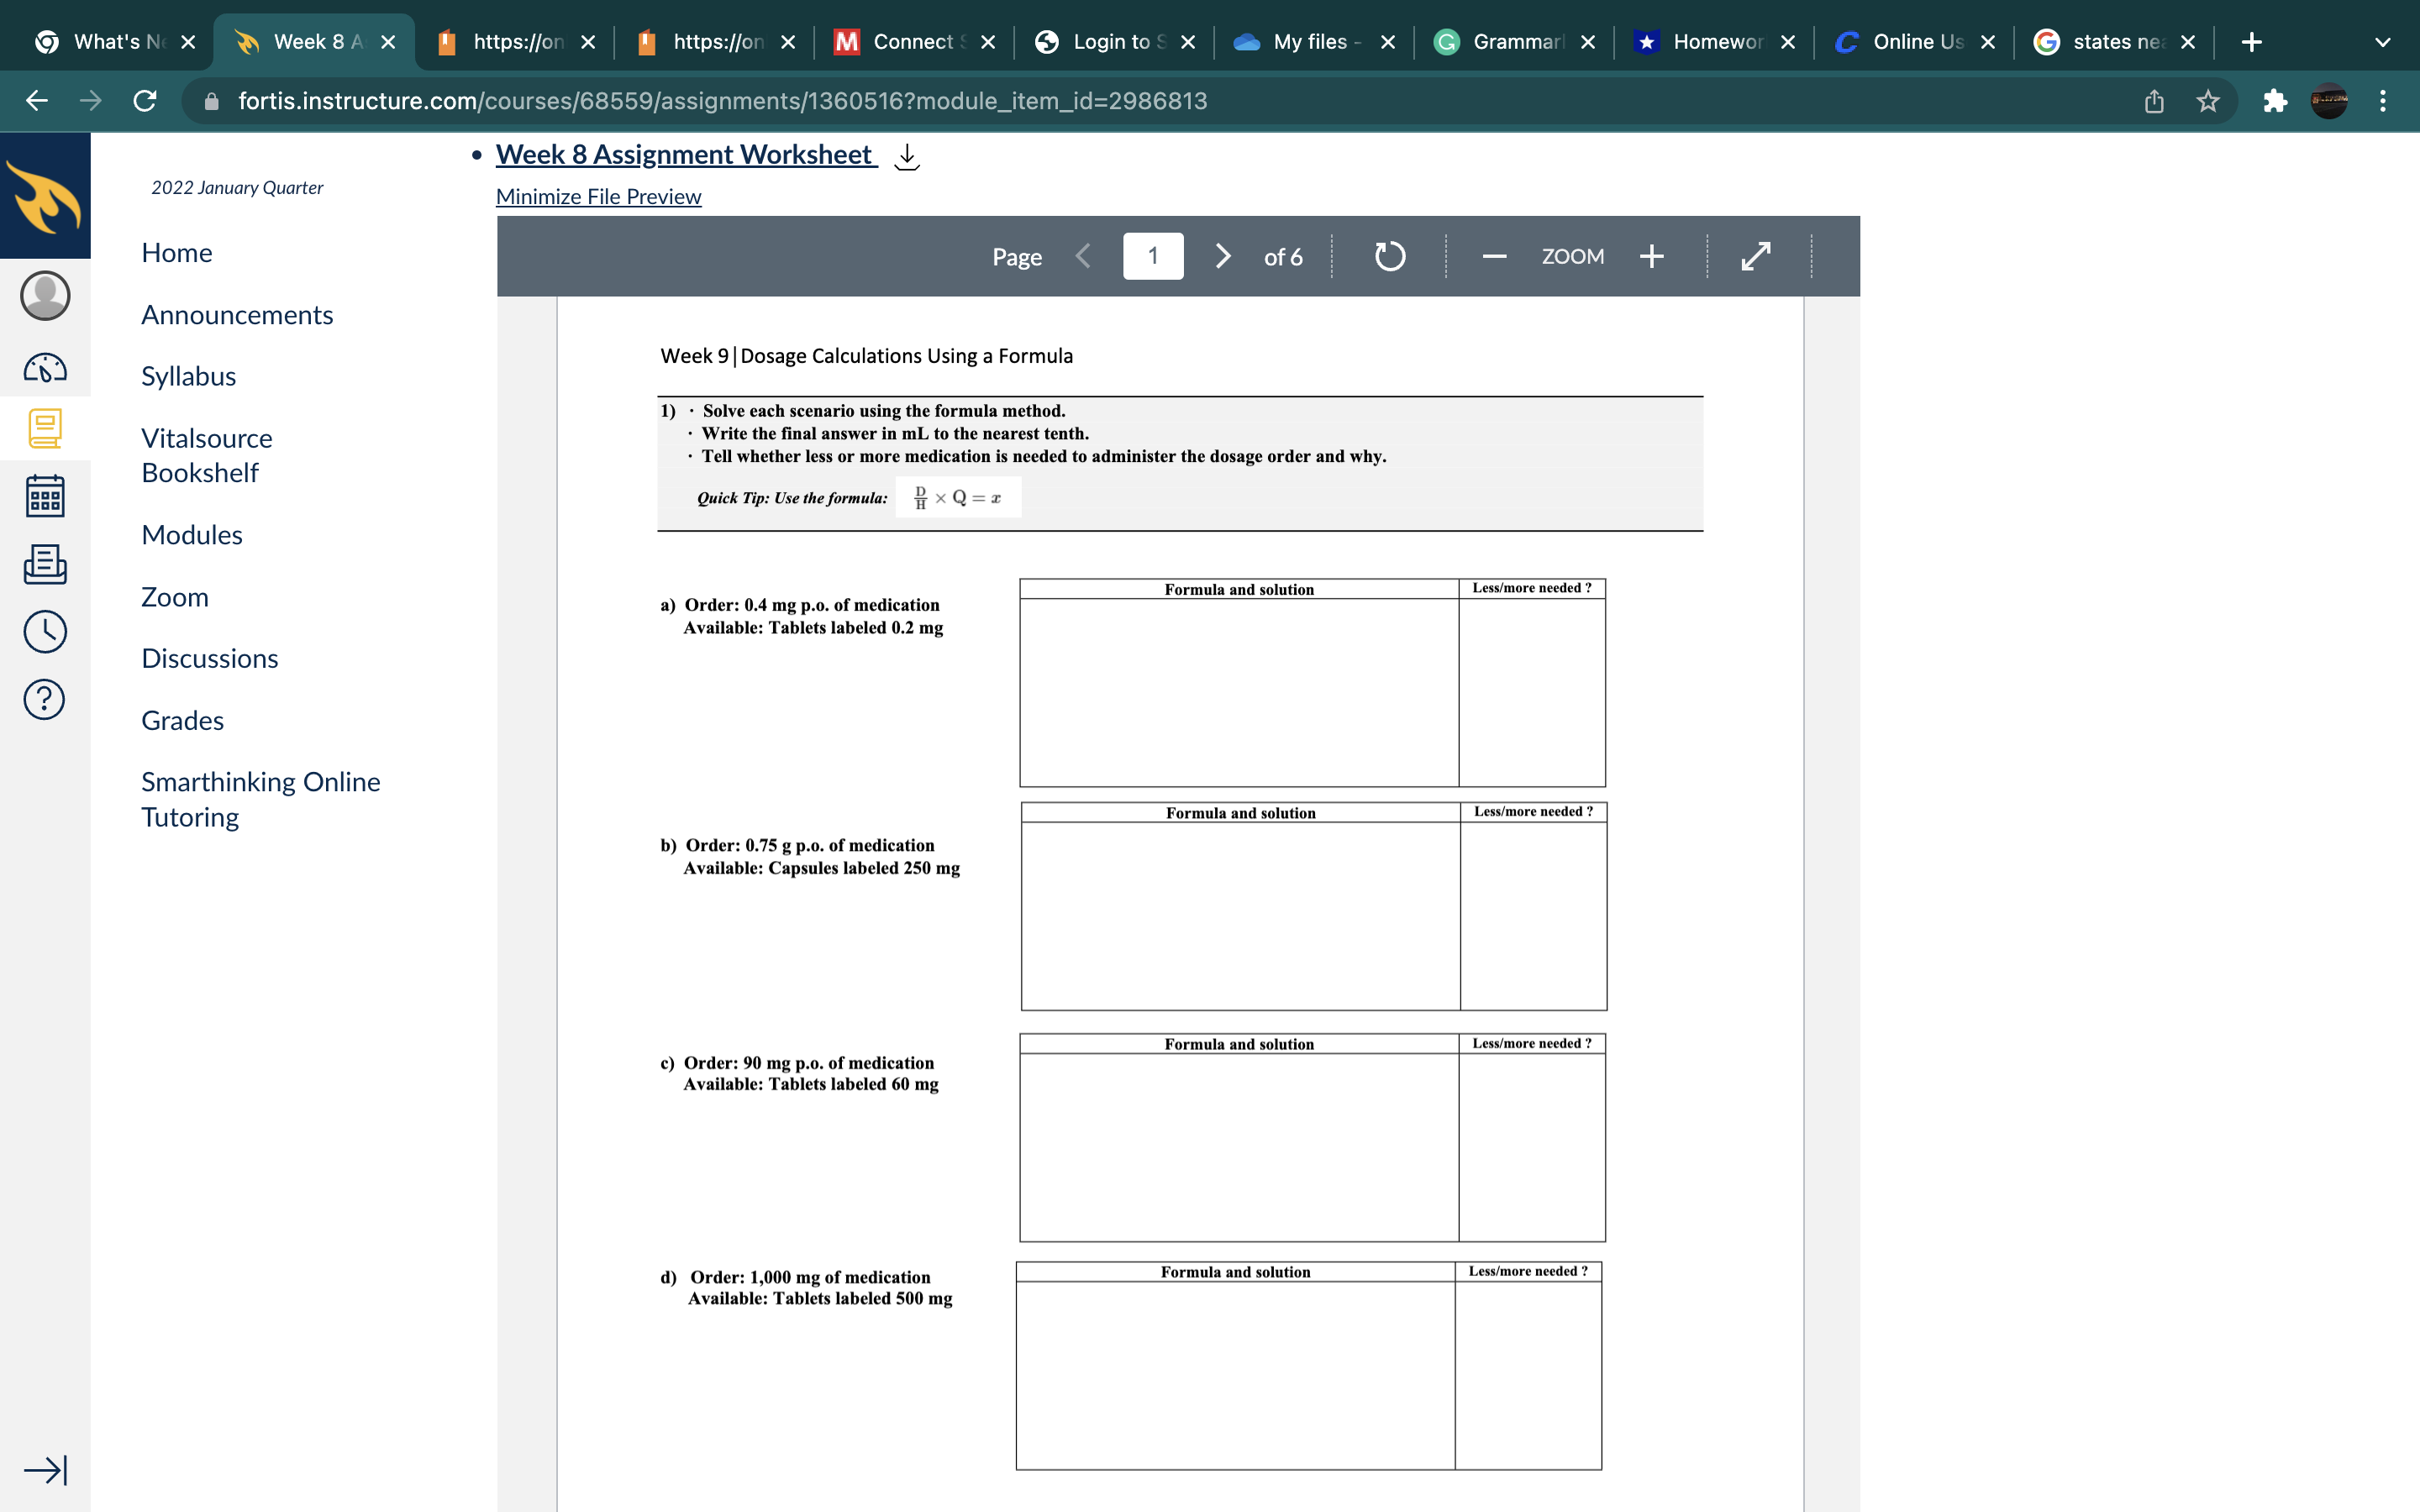Open the History clock icon in the sidebar
This screenshot has width=2420, height=1512.
click(x=45, y=632)
